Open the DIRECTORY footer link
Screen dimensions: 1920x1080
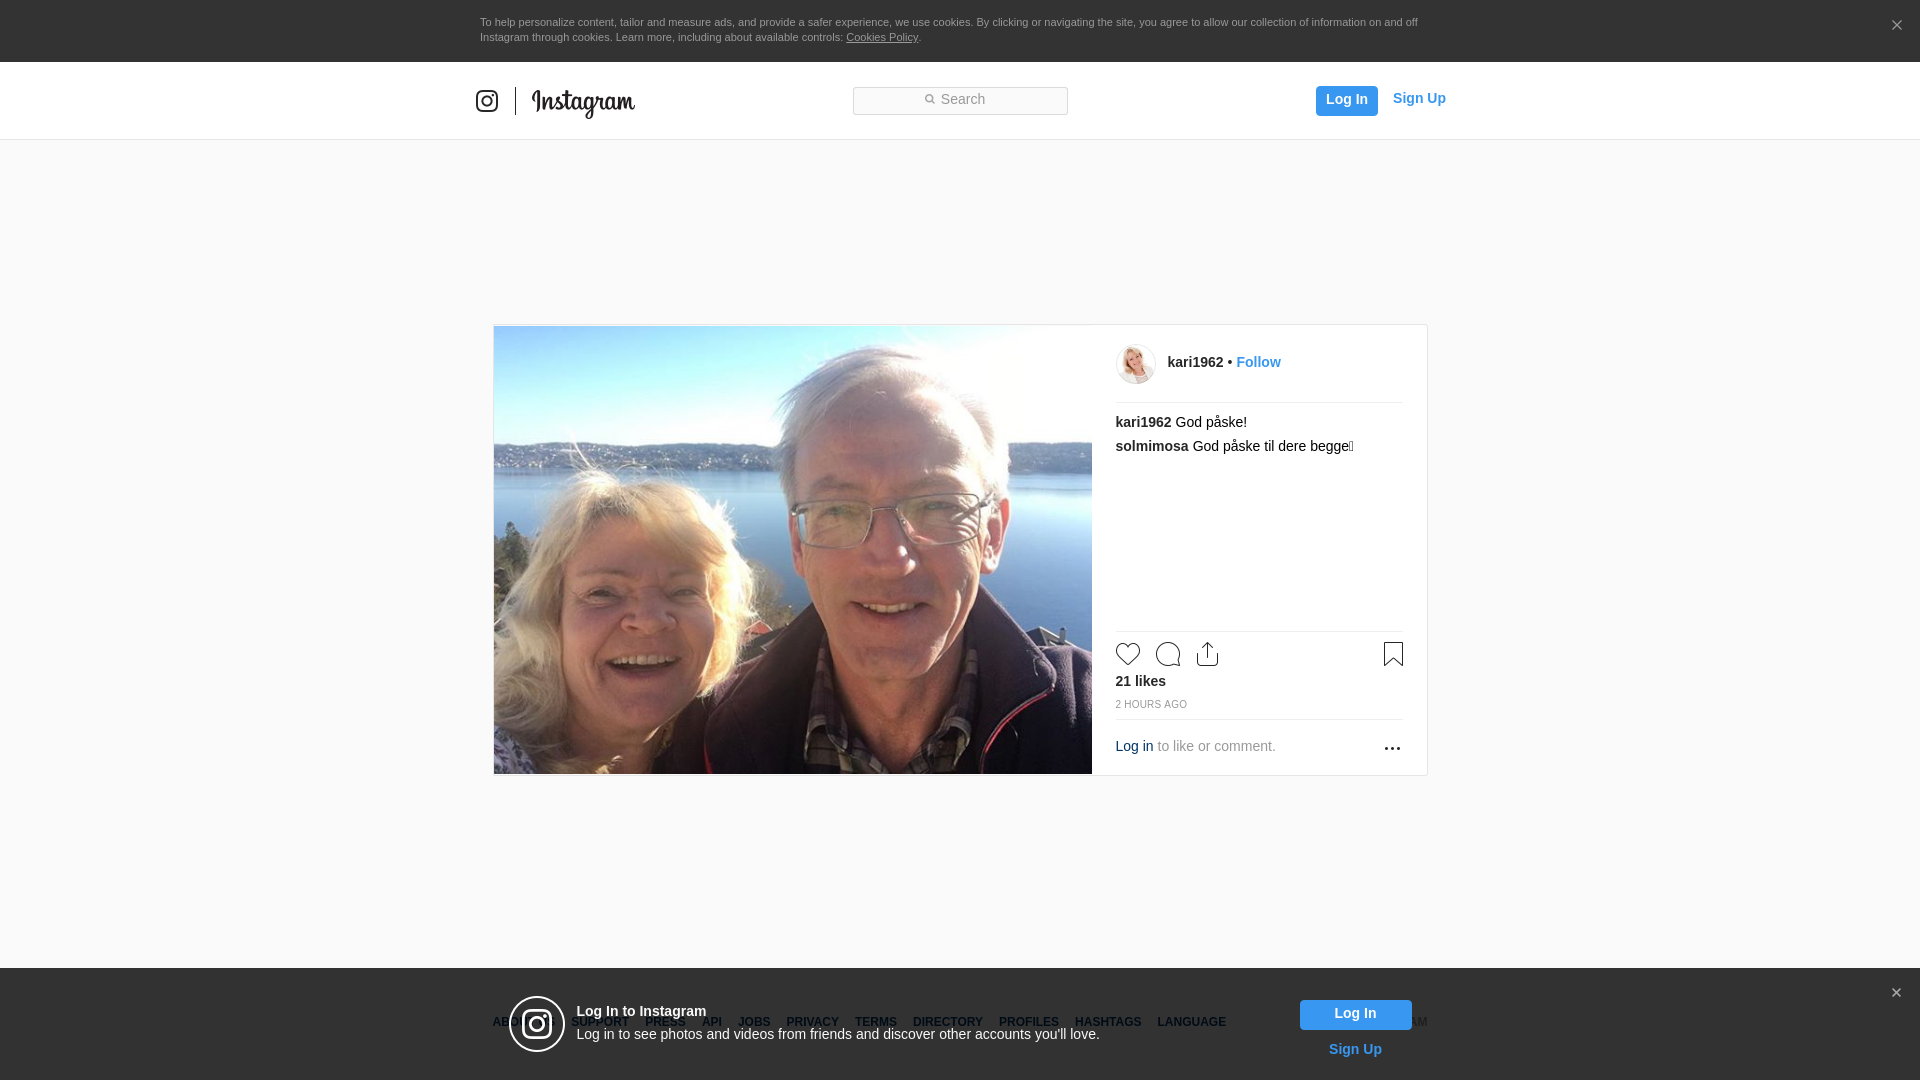947,1022
